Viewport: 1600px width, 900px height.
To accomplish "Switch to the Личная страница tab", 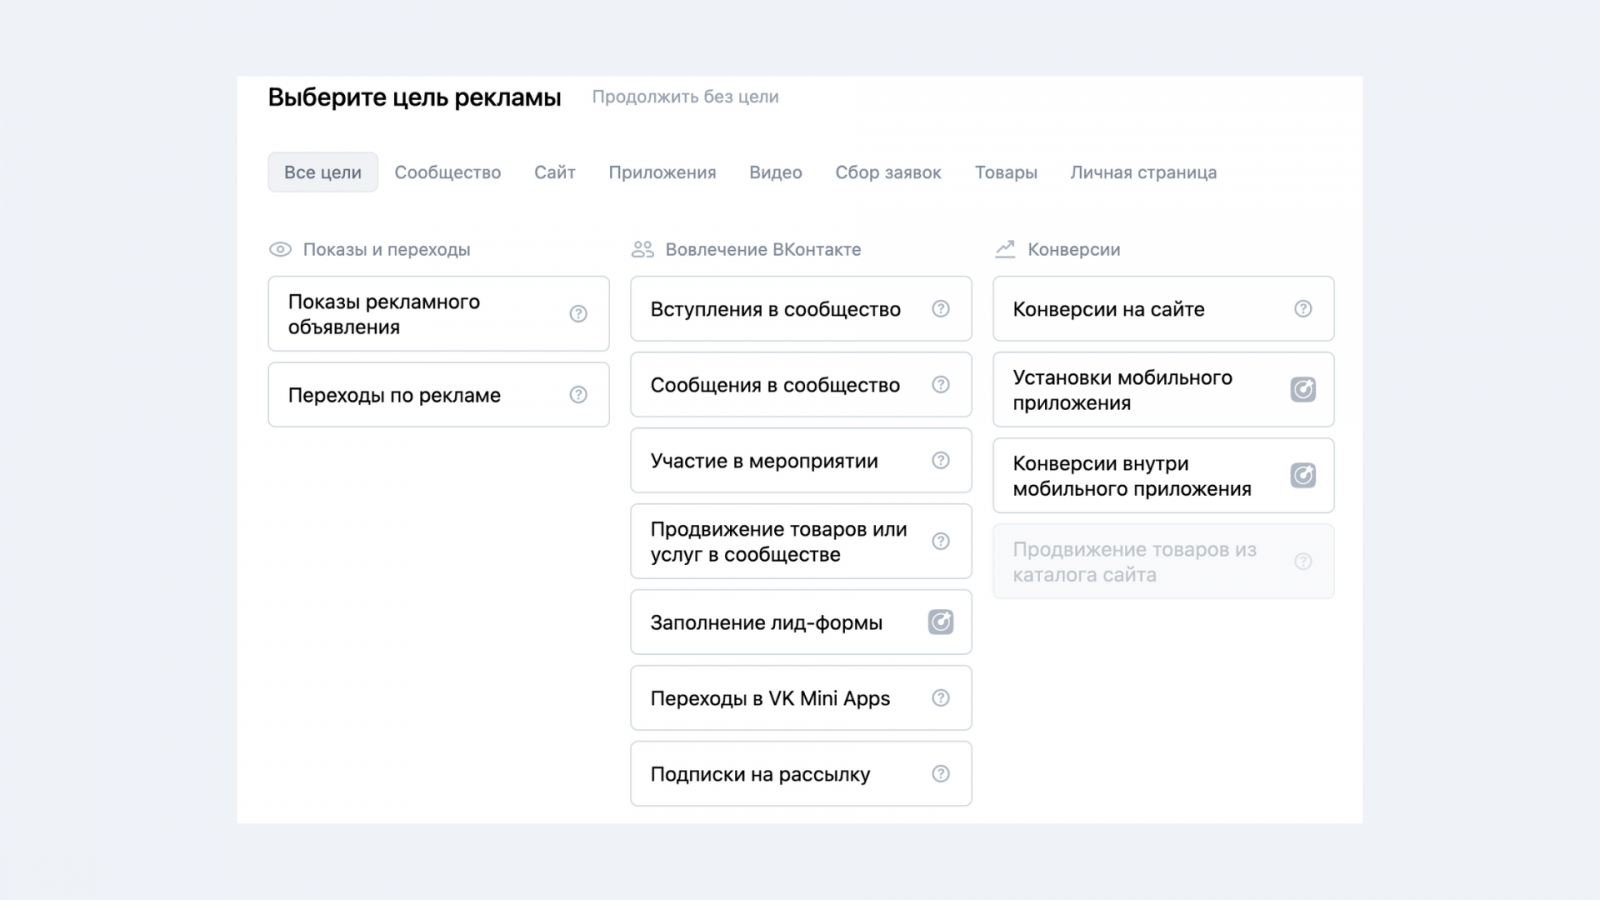I will click(x=1143, y=172).
